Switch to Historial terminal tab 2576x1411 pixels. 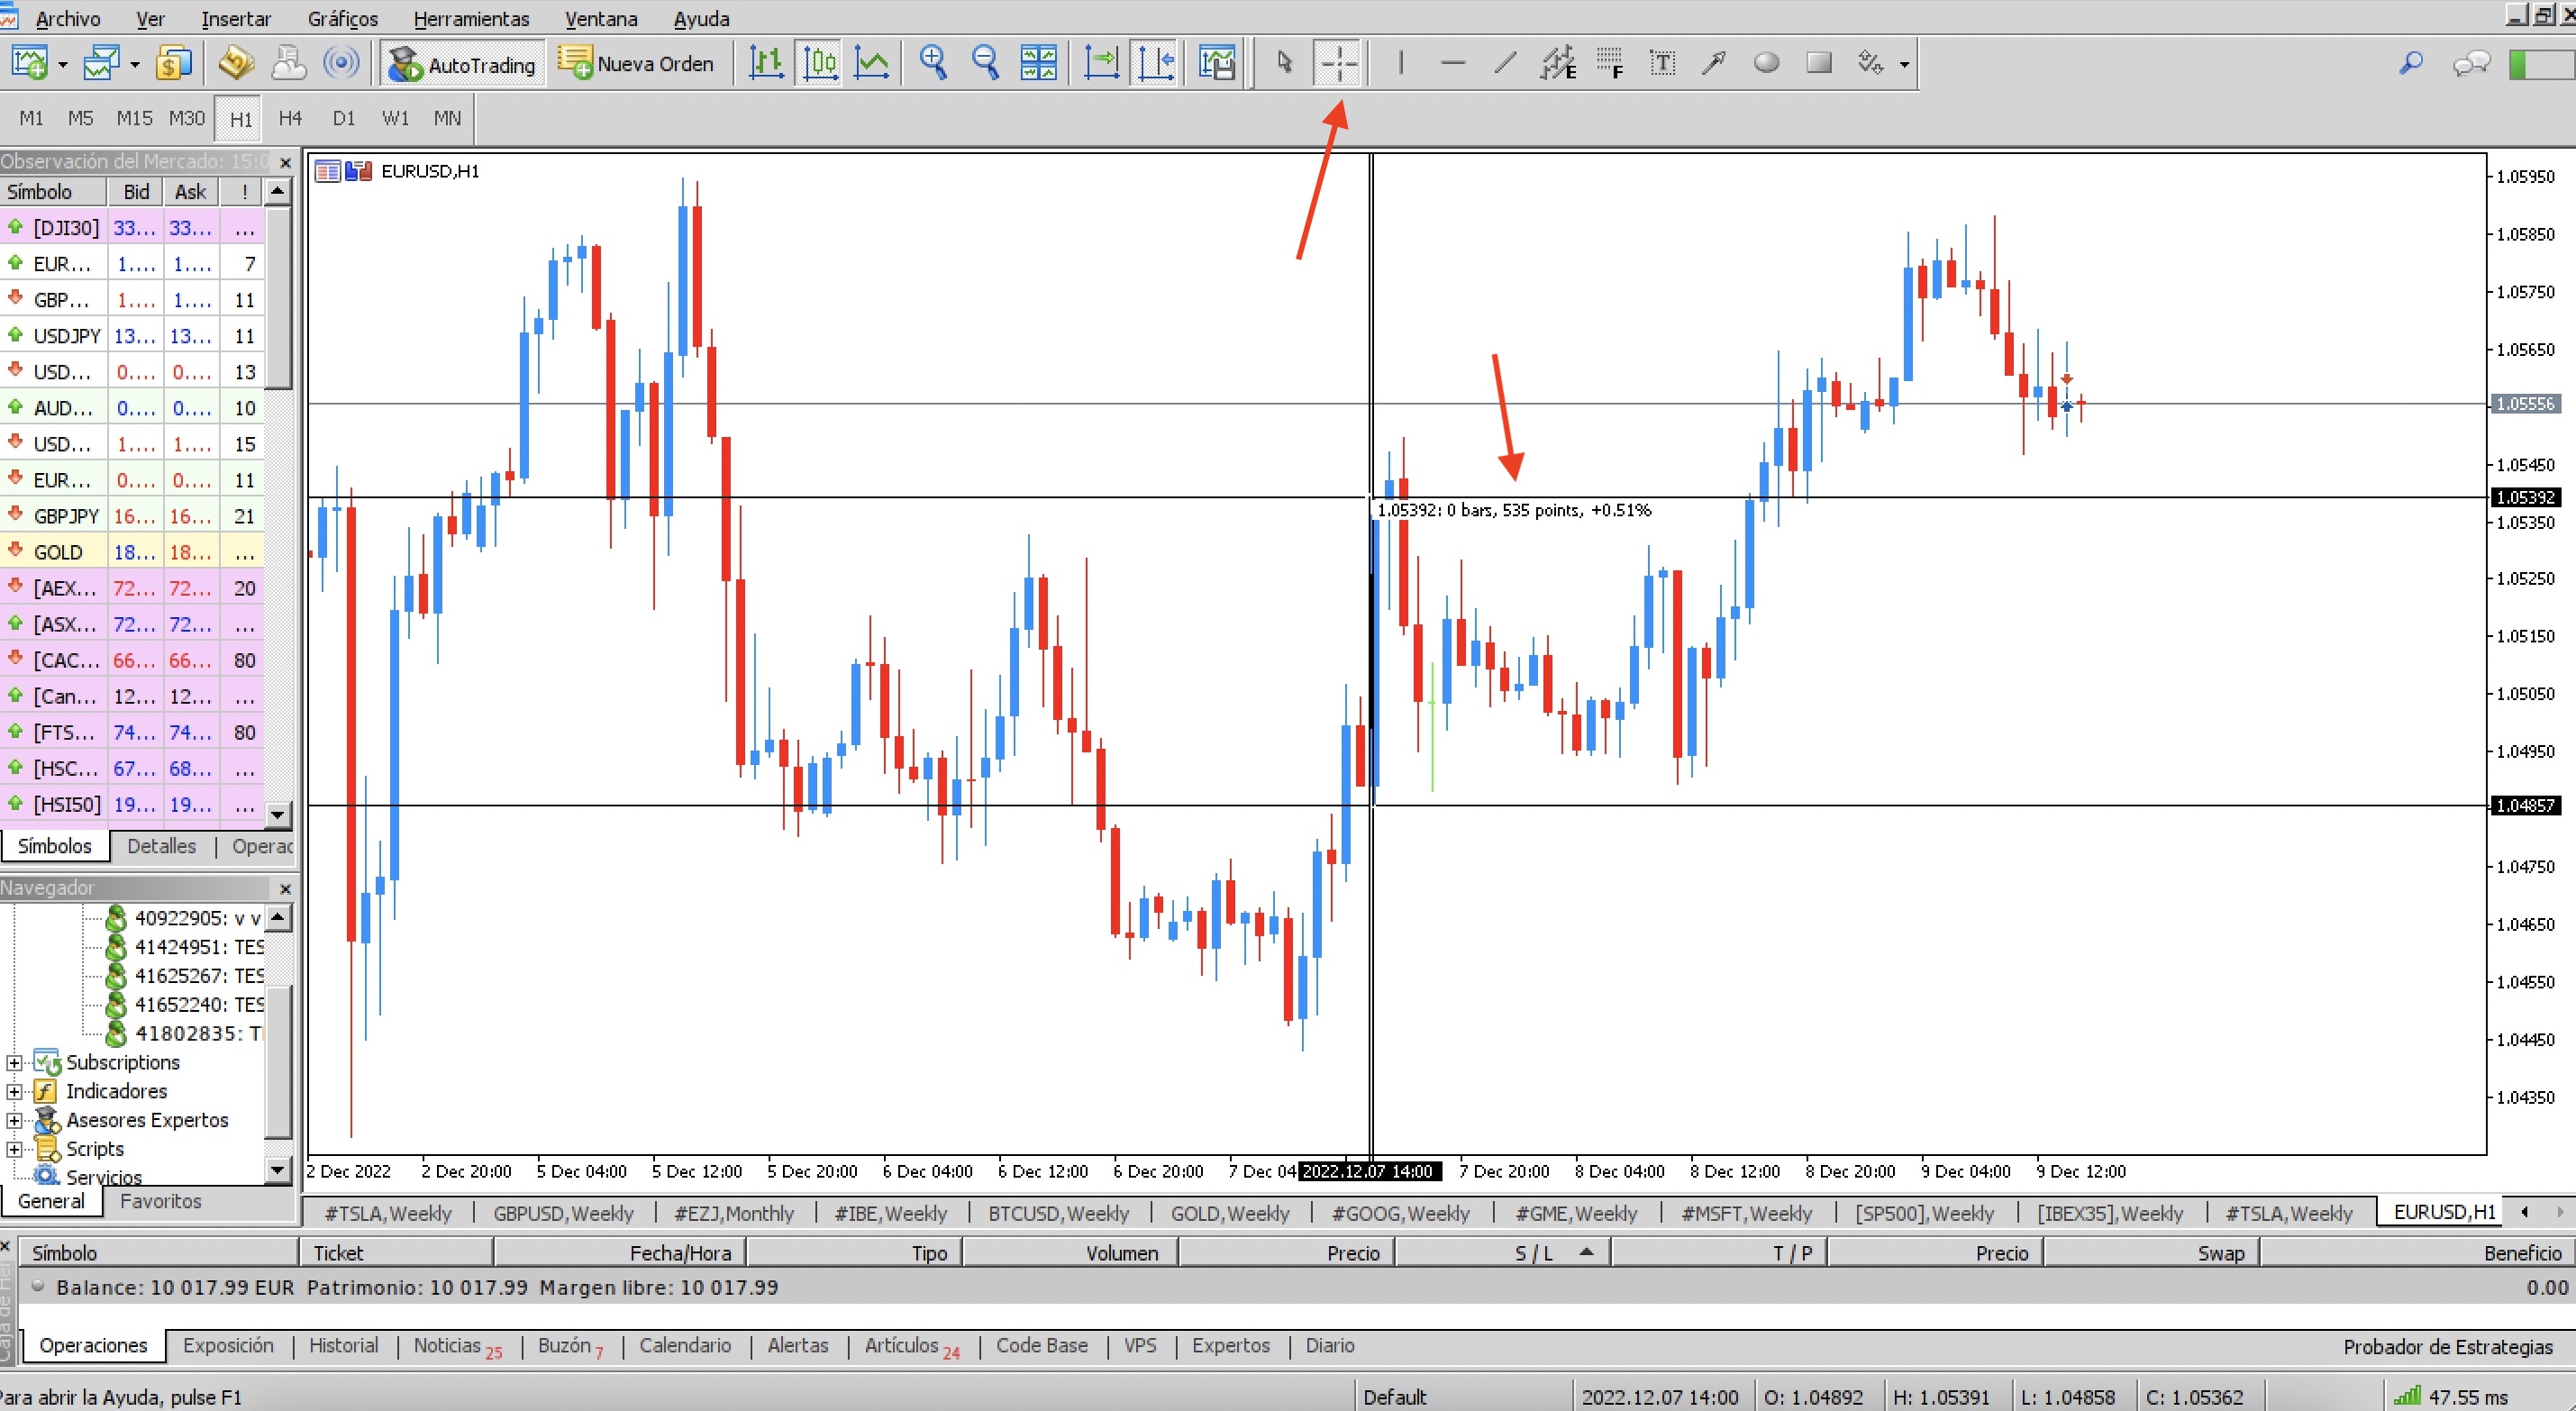click(344, 1346)
